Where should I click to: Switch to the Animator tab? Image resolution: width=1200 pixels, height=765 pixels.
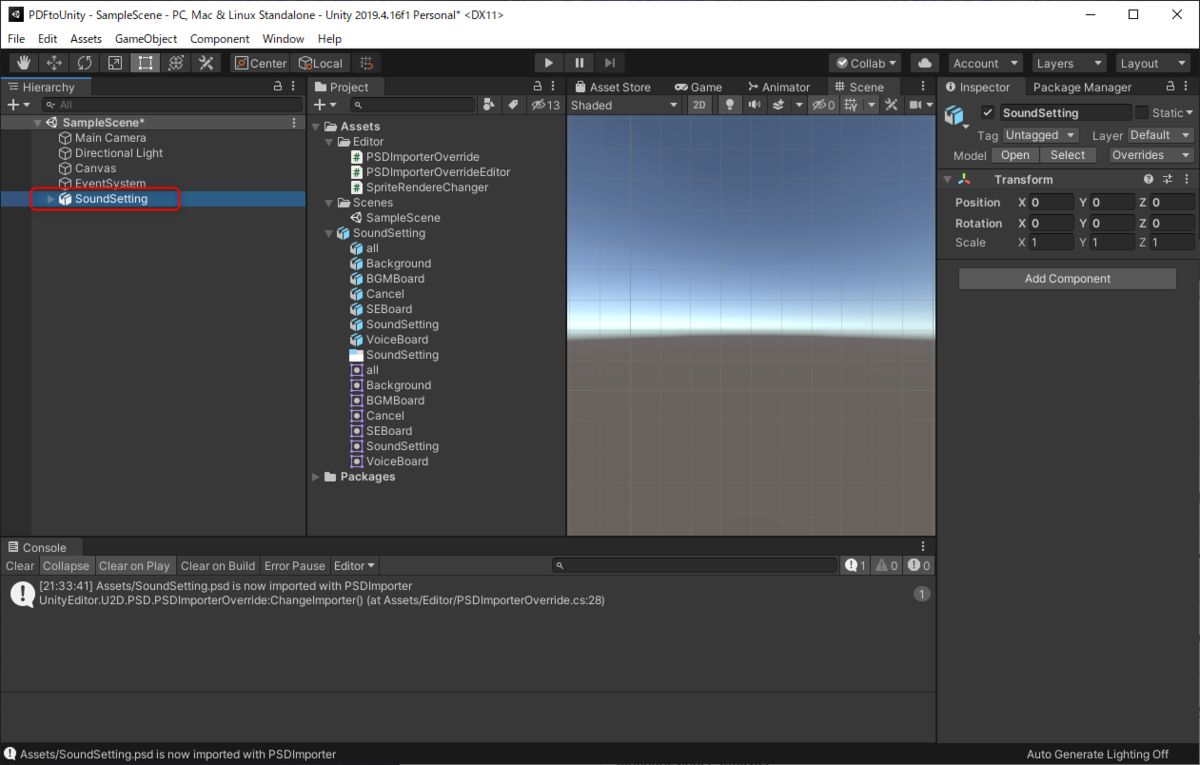pos(778,87)
